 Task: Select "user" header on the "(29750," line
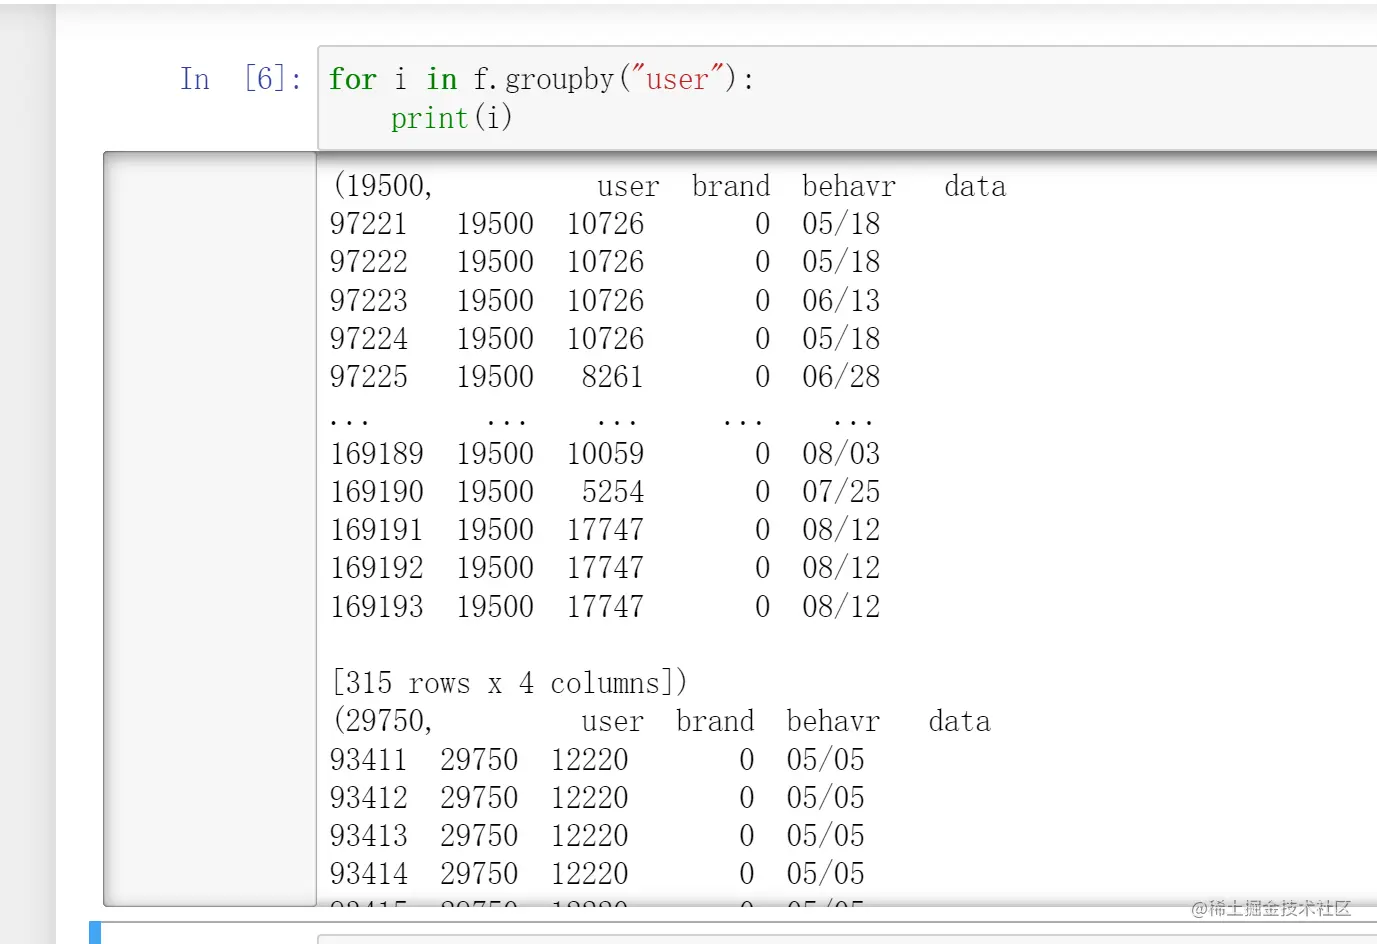[x=612, y=721]
